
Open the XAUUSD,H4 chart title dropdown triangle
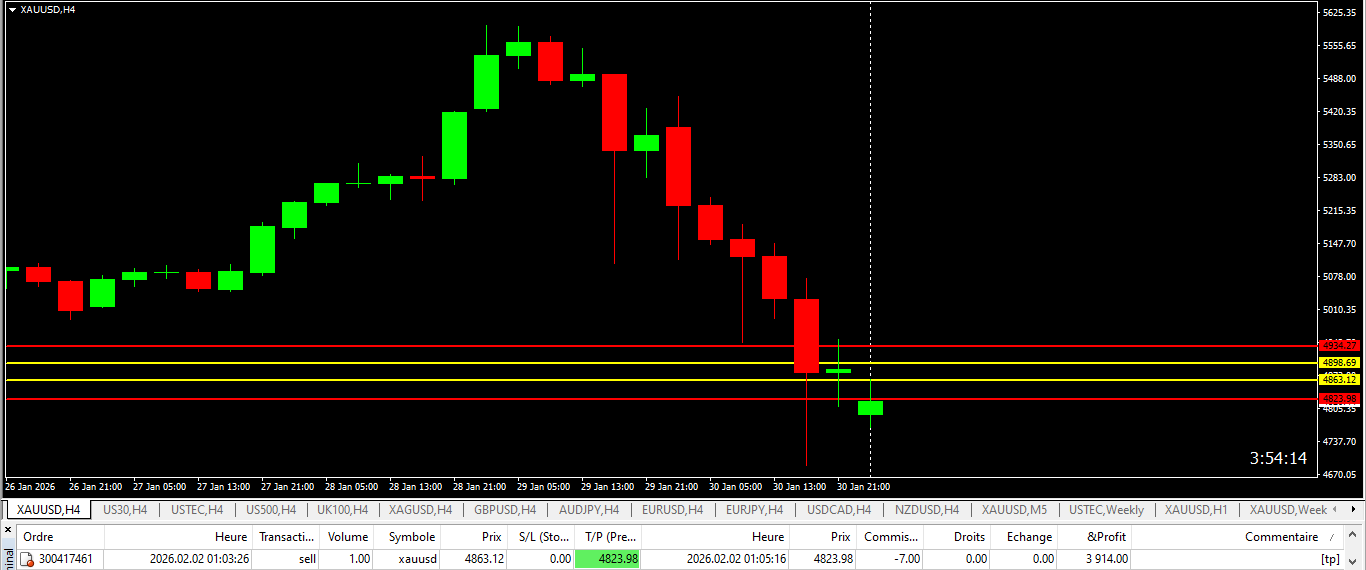[x=12, y=9]
